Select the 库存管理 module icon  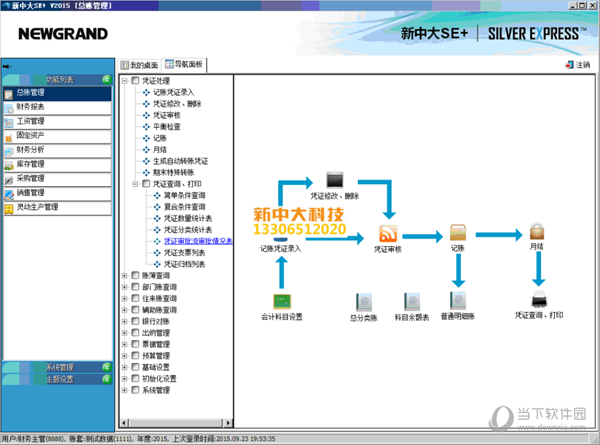point(9,166)
